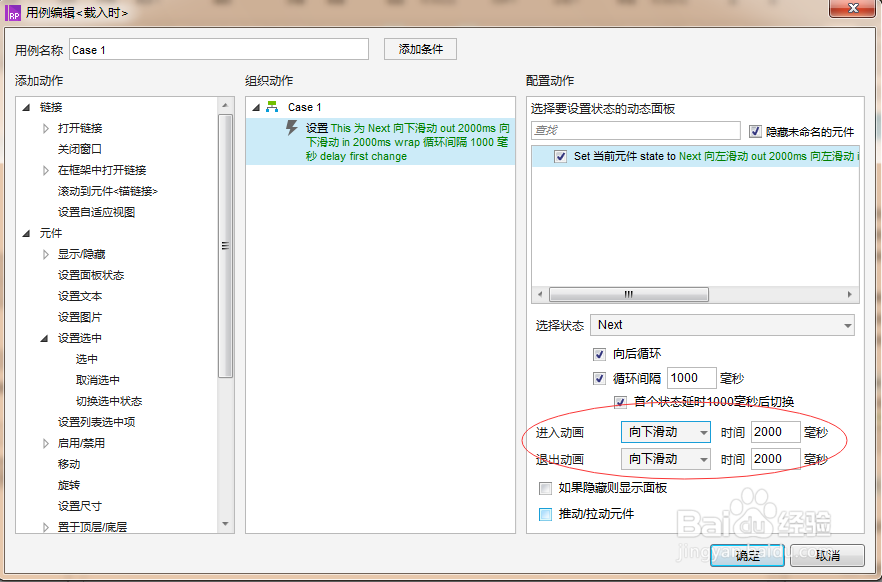
Task: Select 设置列表选中项 action
Action: [96, 422]
